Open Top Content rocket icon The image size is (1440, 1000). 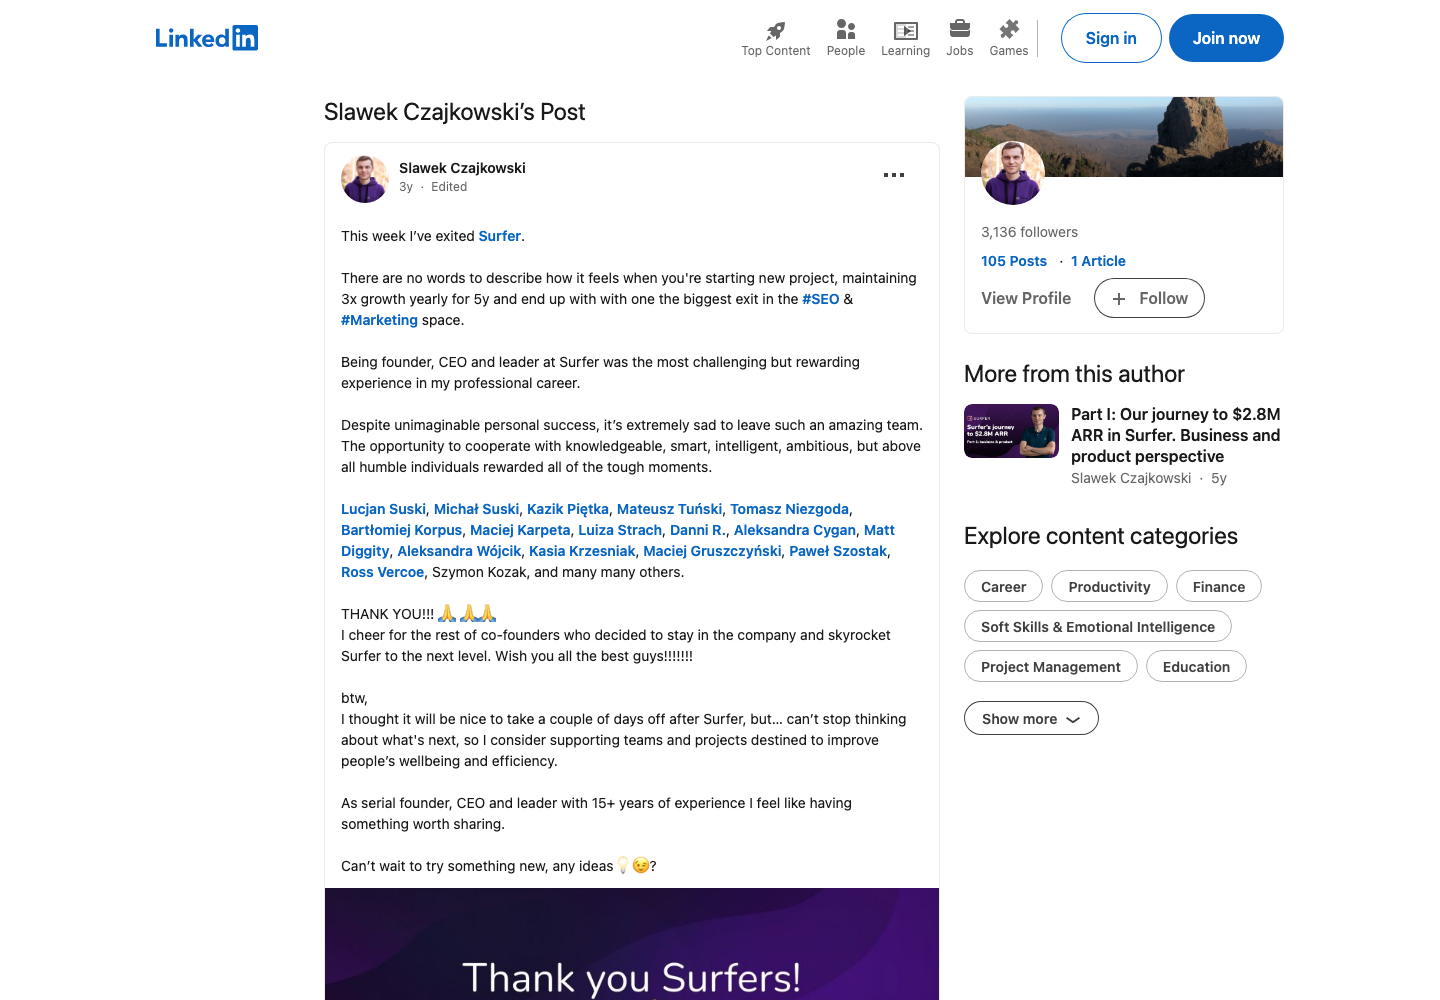click(776, 30)
